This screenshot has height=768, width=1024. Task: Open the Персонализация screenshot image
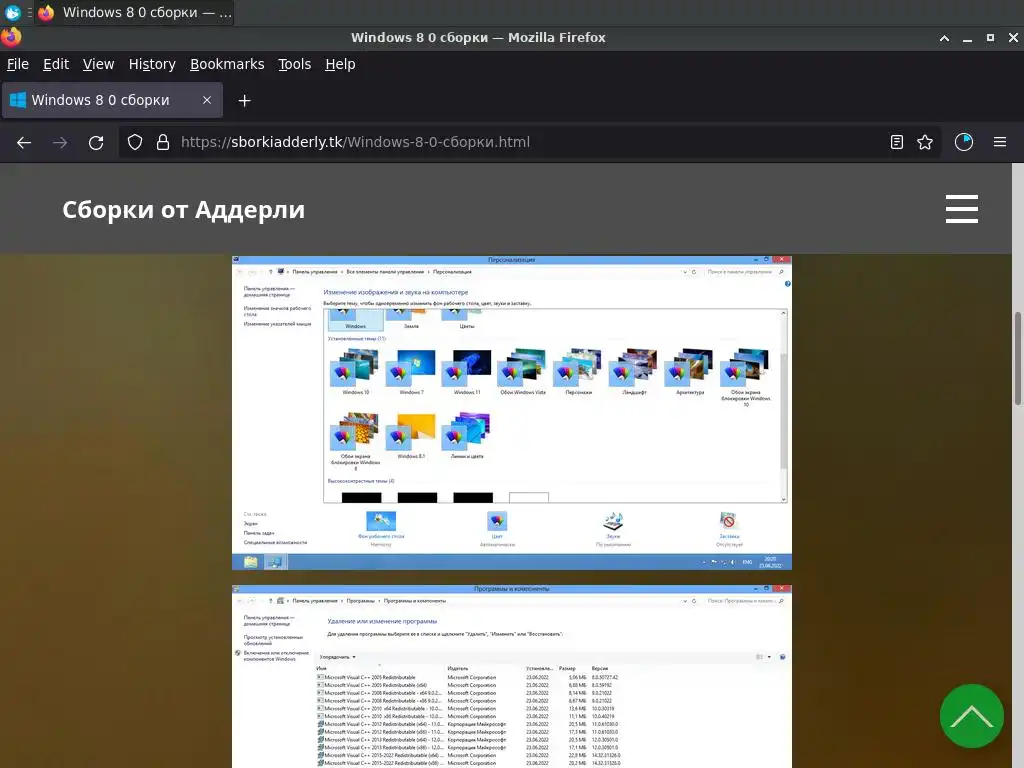(x=512, y=413)
